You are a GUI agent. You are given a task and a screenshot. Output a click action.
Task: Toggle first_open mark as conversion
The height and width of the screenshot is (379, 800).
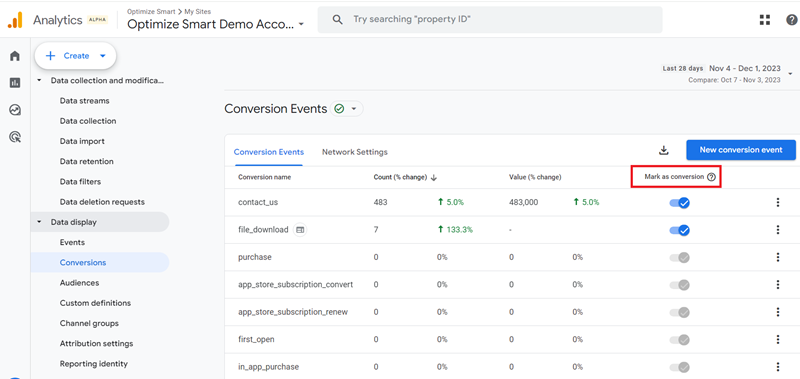680,339
